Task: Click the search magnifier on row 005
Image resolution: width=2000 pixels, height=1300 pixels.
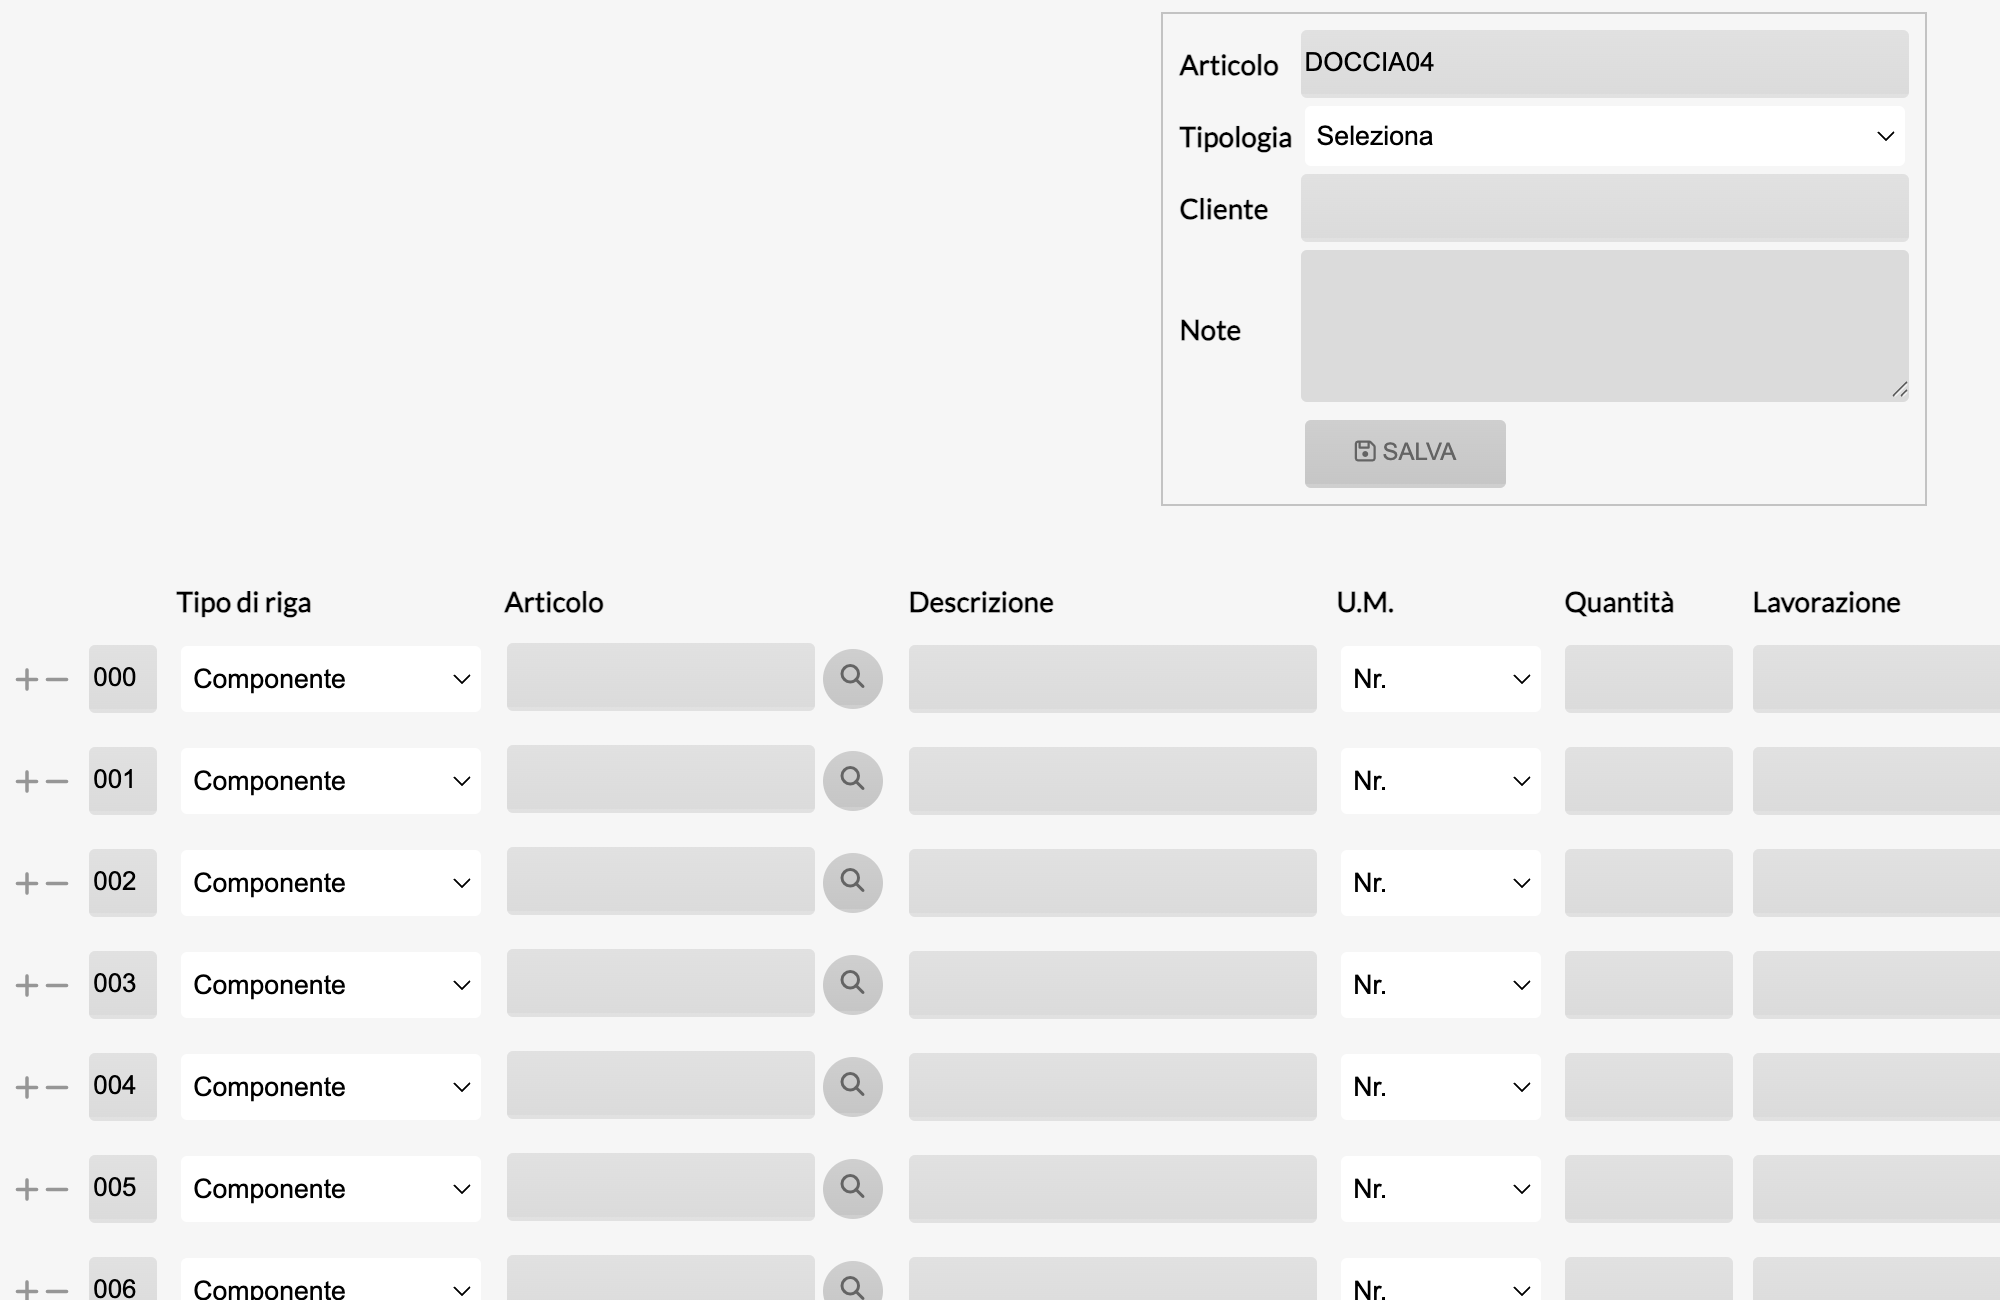Action: click(852, 1188)
